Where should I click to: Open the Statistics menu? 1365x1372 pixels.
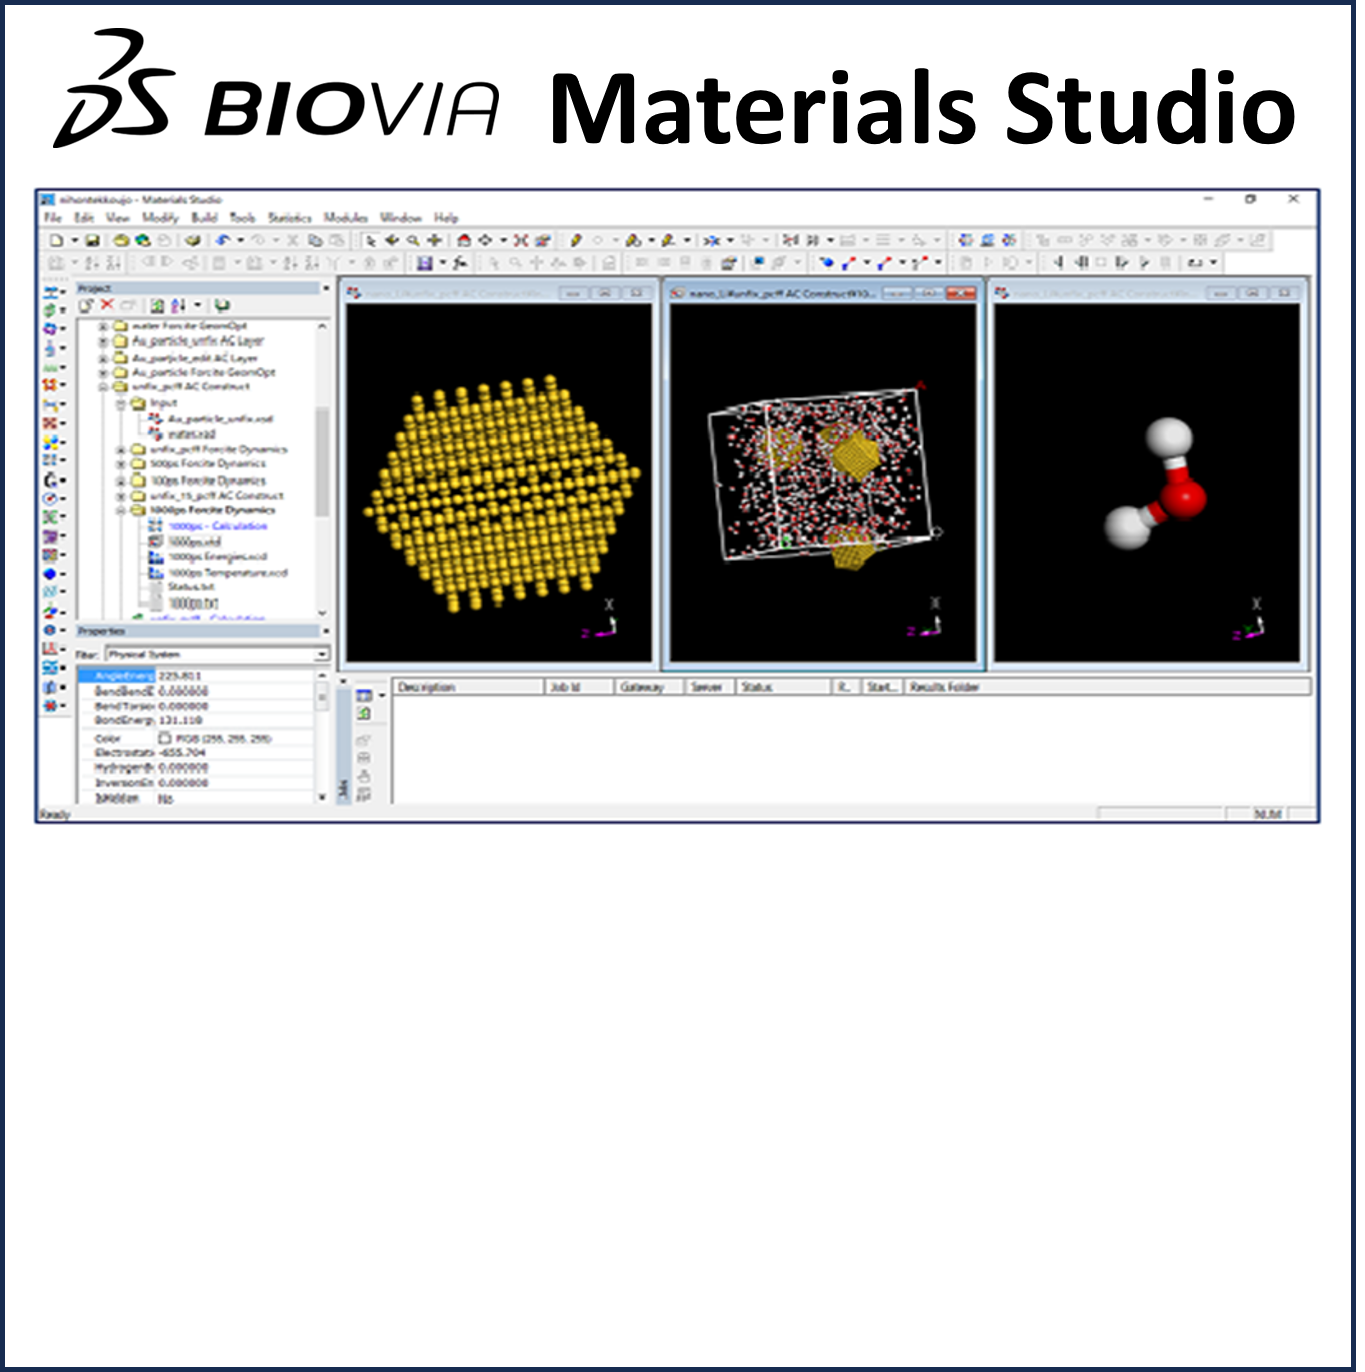click(x=290, y=218)
